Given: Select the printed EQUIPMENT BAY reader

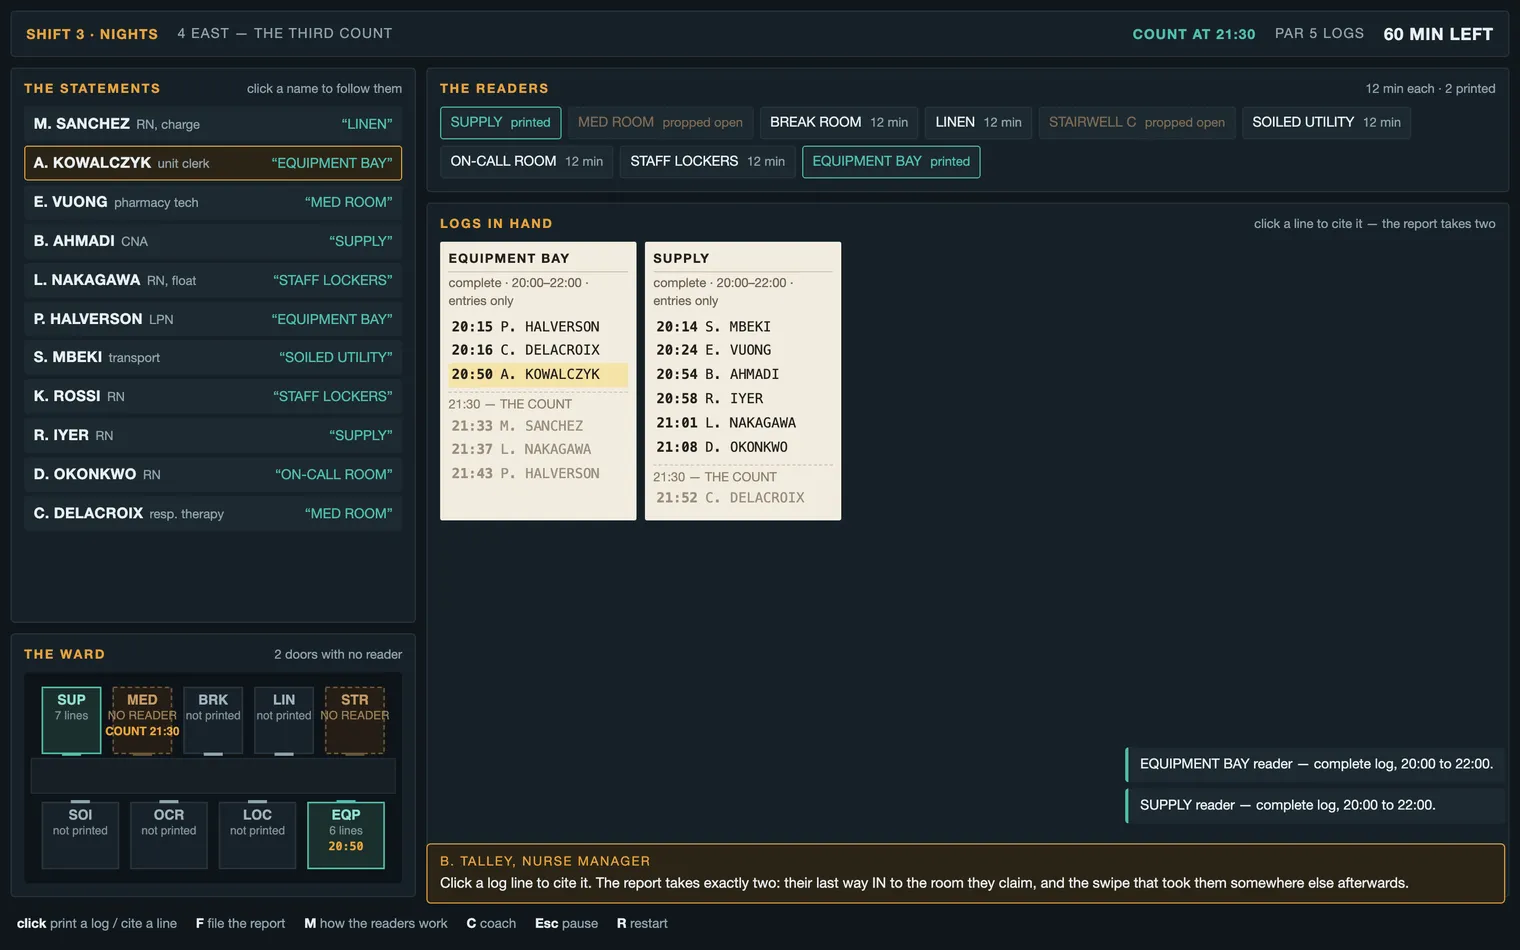Looking at the screenshot, I should (891, 161).
